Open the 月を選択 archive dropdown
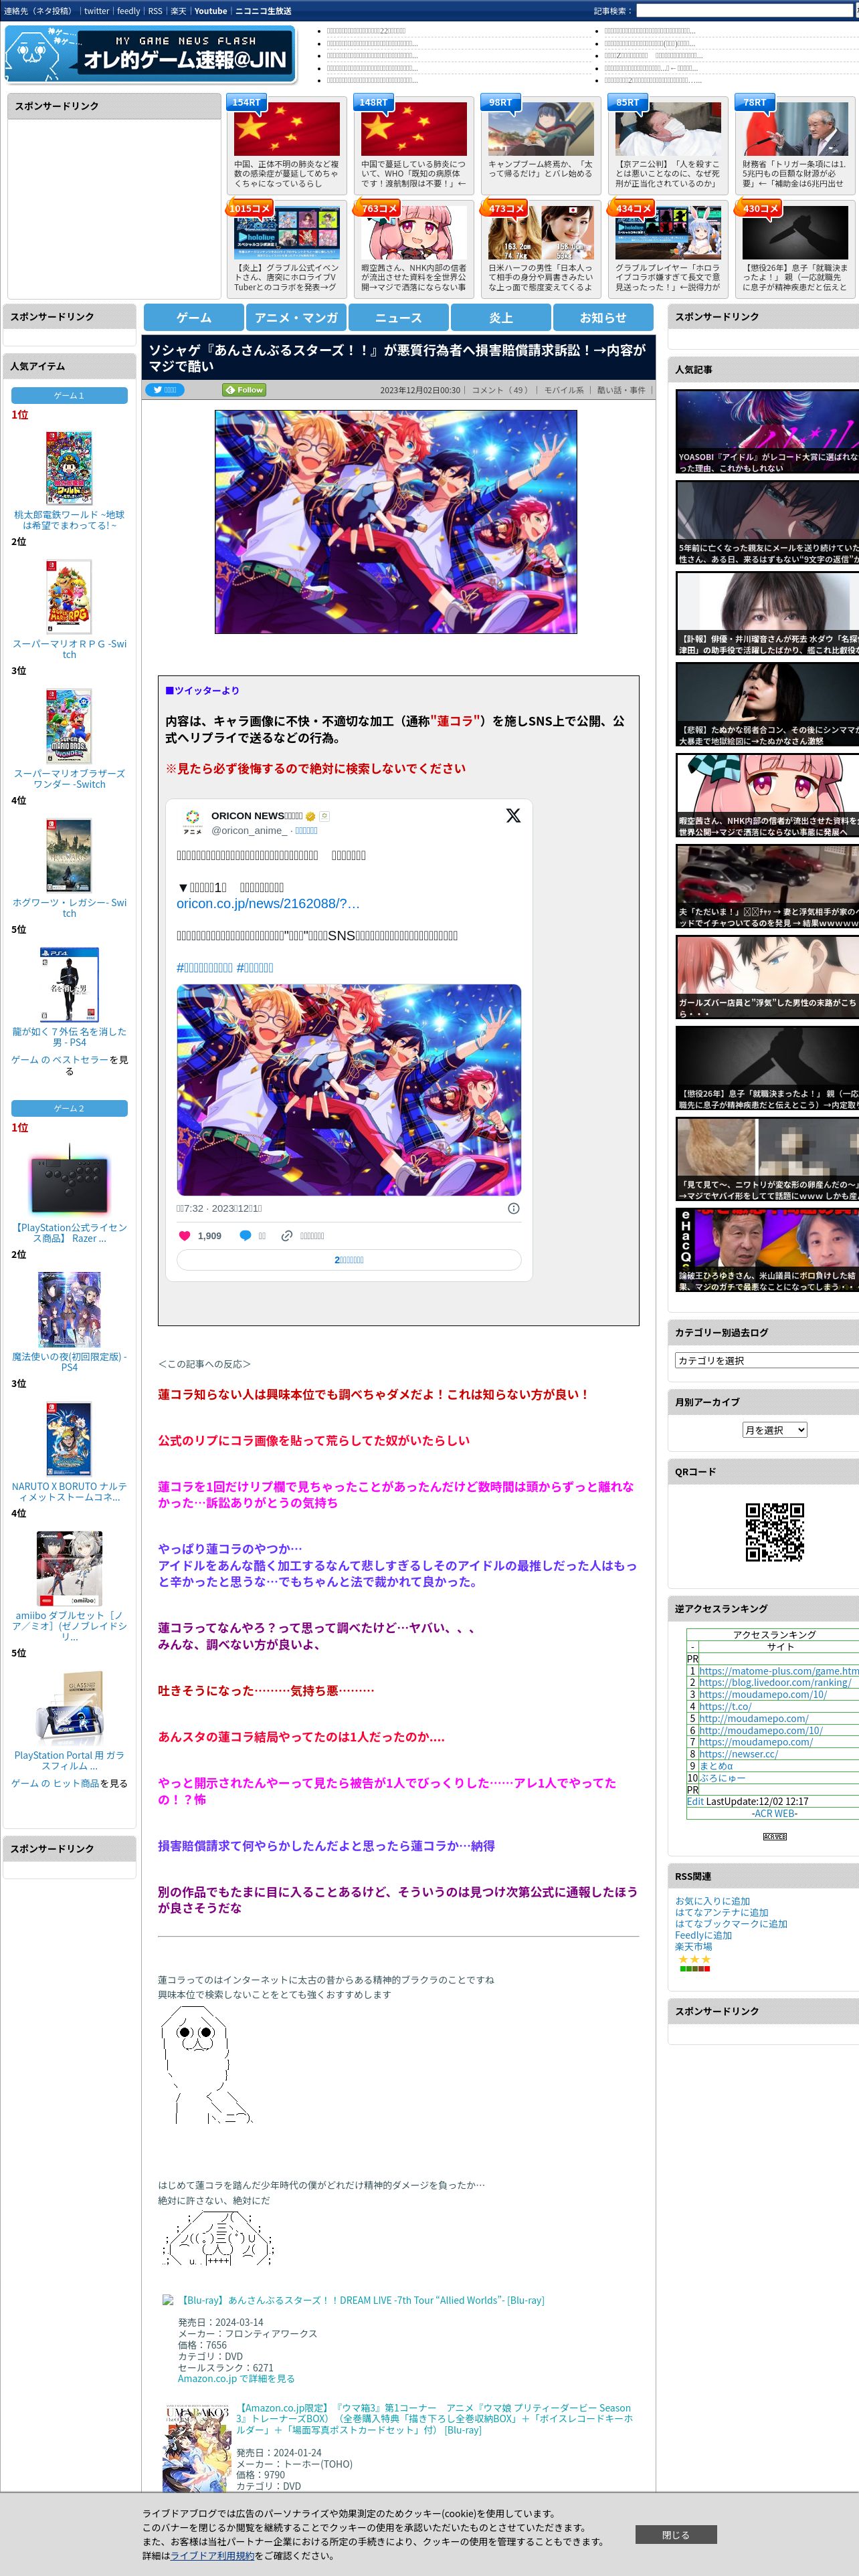Screen dimensions: 859x2576 coord(774,1430)
